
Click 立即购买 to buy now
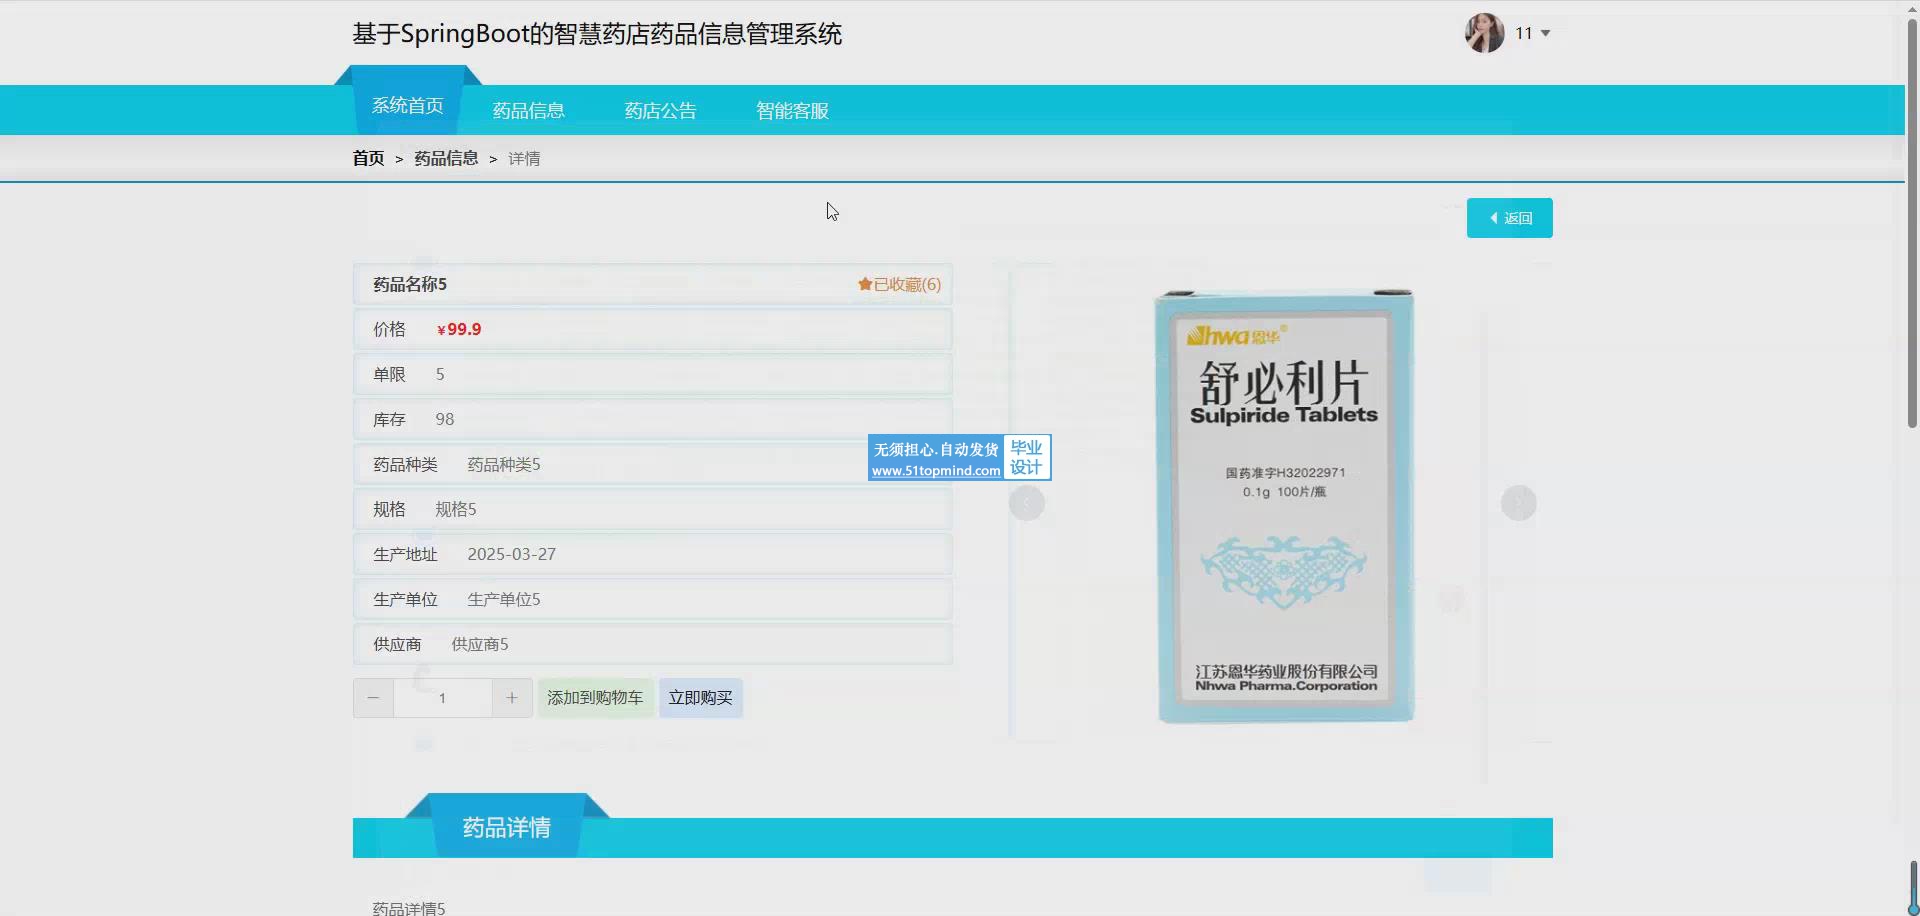pos(700,698)
